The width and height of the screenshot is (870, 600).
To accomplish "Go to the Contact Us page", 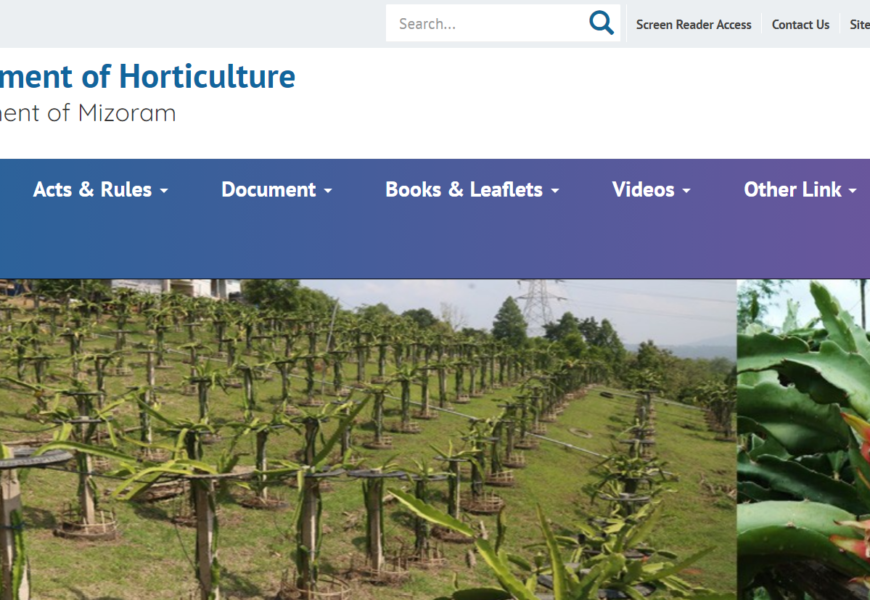I will pos(800,24).
